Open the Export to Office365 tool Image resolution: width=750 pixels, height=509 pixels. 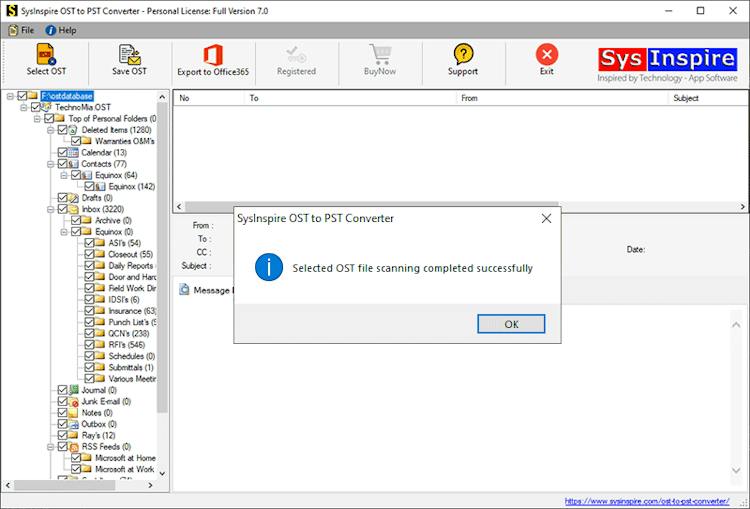point(213,60)
